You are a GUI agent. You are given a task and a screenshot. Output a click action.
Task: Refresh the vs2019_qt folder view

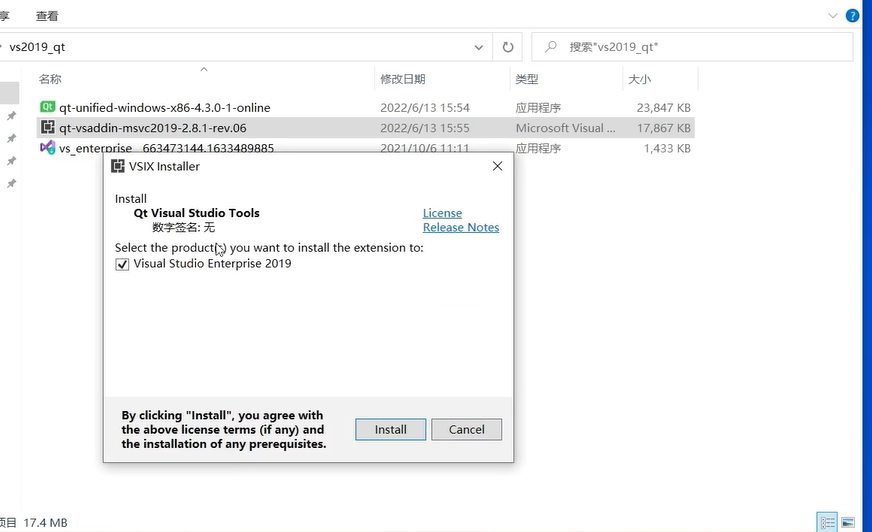pos(508,47)
